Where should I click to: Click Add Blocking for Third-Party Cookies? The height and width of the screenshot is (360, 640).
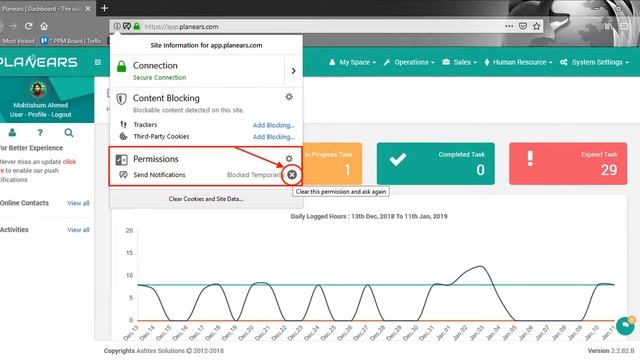(273, 137)
